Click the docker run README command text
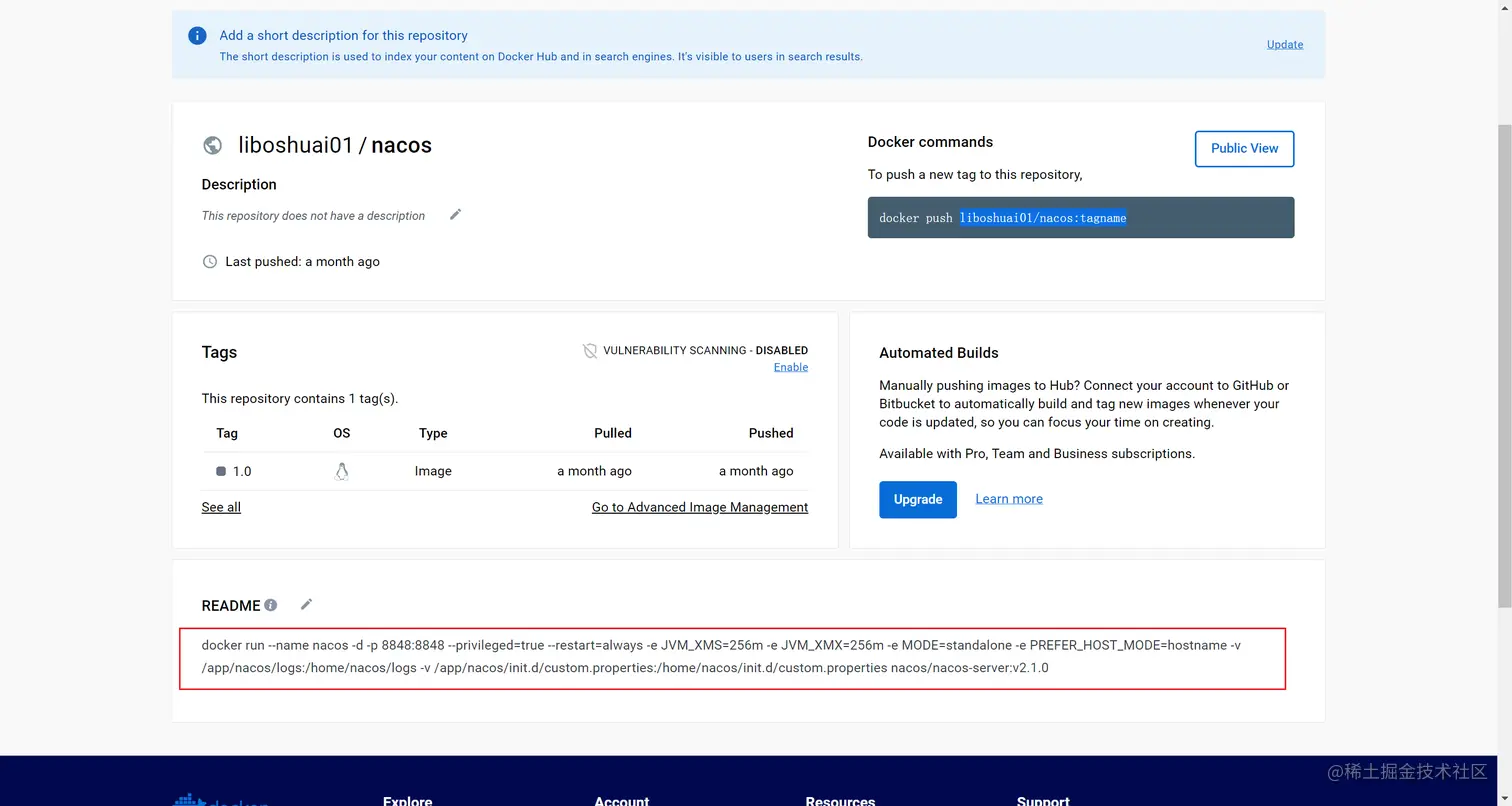The image size is (1512, 806). 721,656
